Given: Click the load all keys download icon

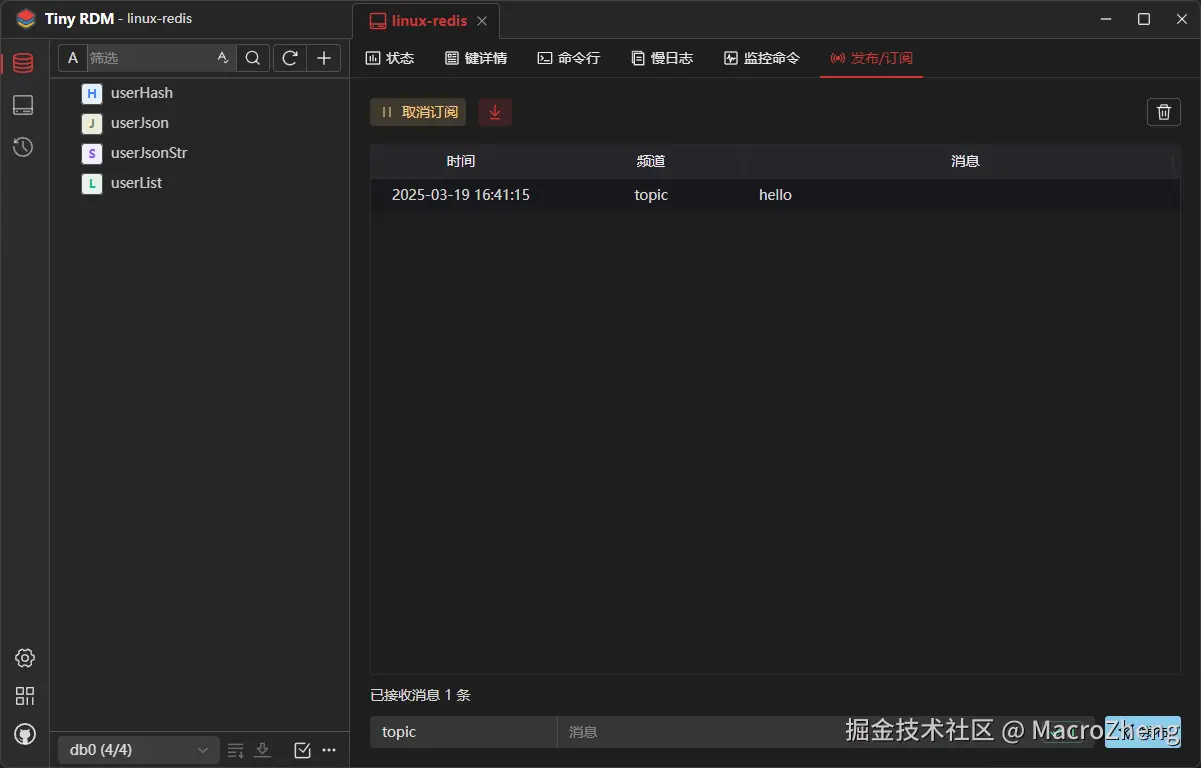Looking at the screenshot, I should click(263, 750).
